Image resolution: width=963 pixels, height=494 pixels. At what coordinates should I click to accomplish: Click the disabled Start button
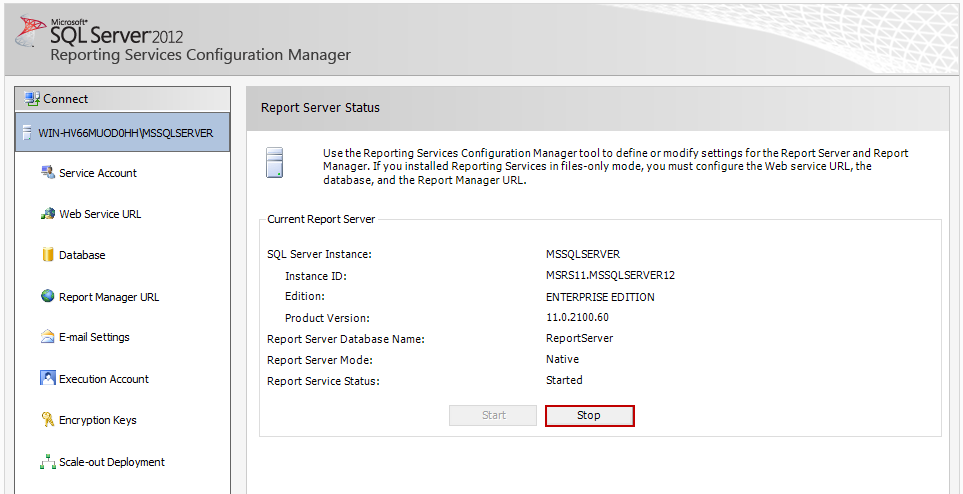494,415
